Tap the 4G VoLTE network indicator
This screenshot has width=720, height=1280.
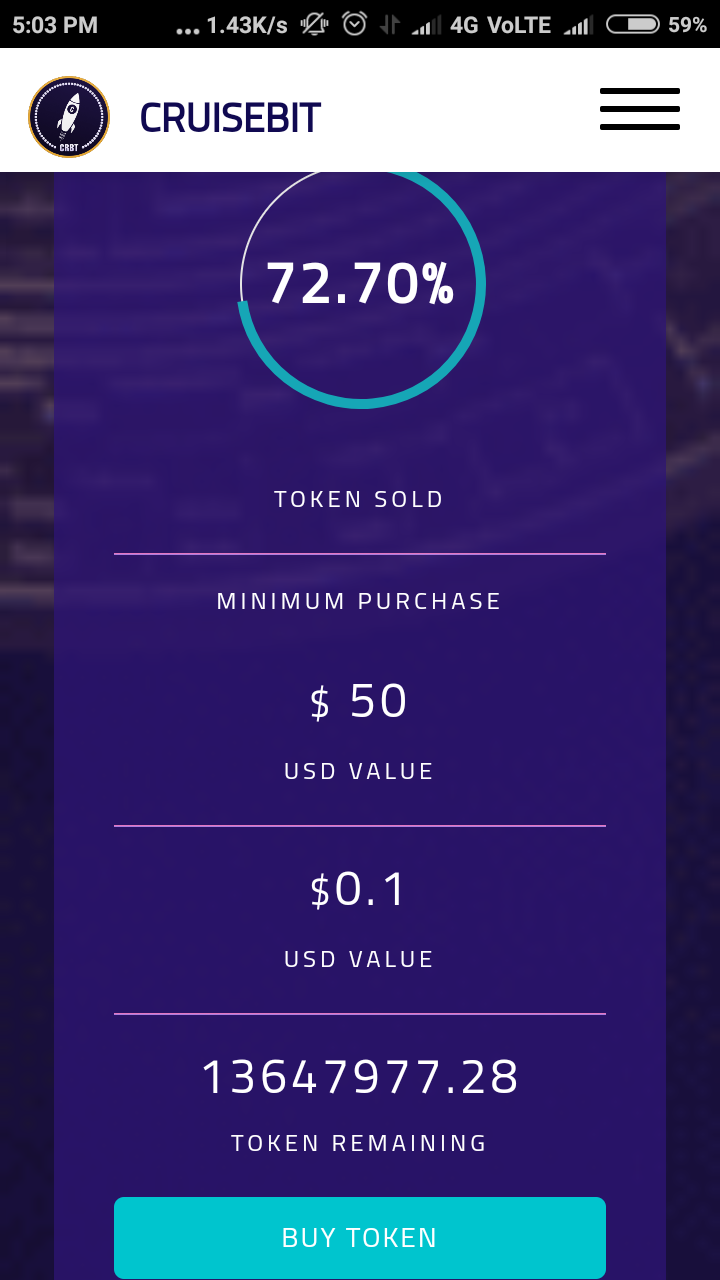(x=501, y=25)
